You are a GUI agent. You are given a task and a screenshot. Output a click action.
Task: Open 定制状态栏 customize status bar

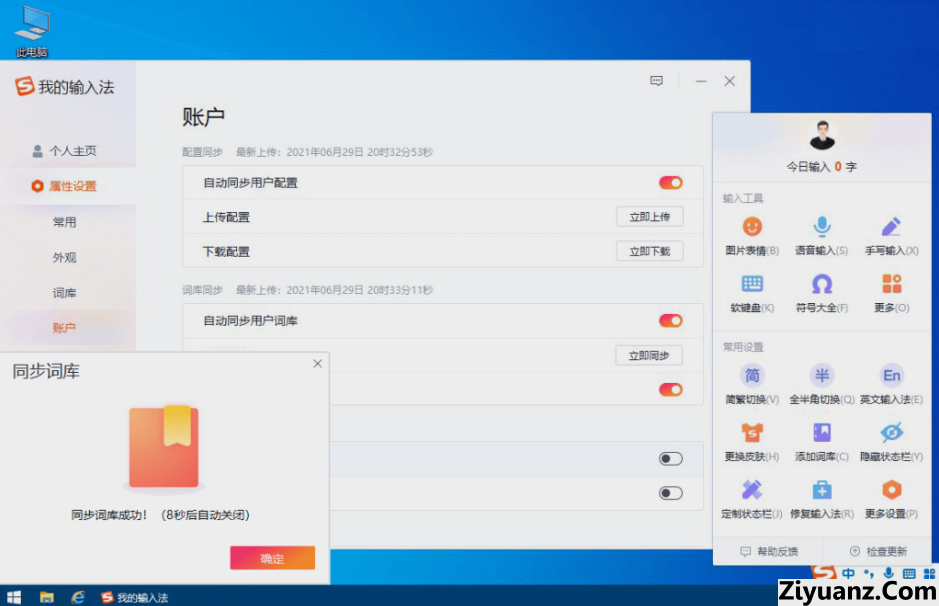752,490
